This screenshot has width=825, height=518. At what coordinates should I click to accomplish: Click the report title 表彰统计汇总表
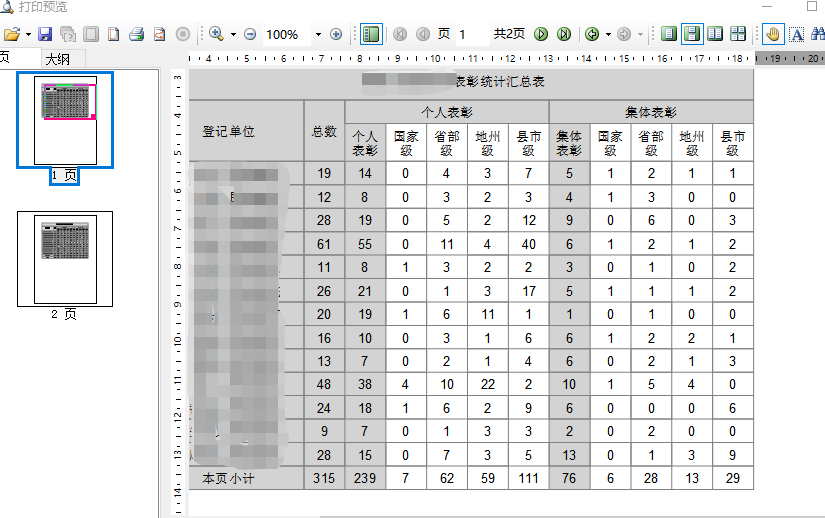(x=499, y=82)
